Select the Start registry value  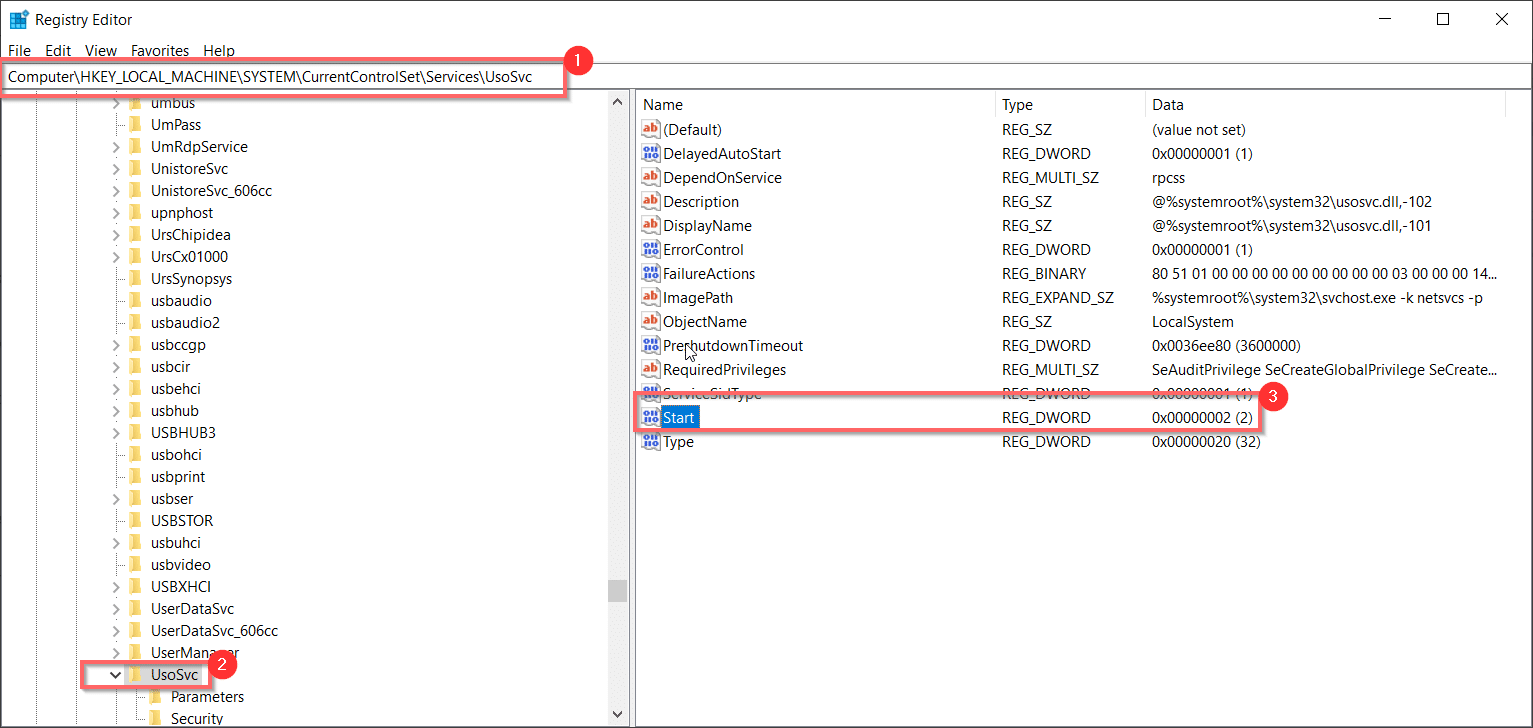click(x=680, y=418)
